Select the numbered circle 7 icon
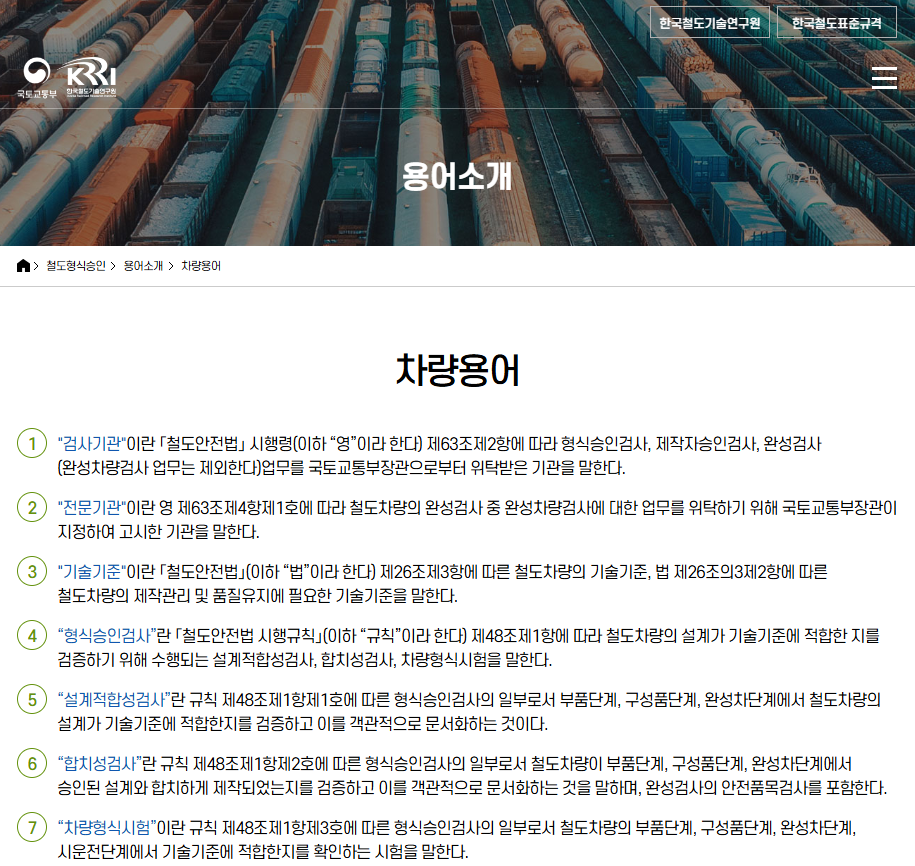915x866 pixels. (x=33, y=828)
